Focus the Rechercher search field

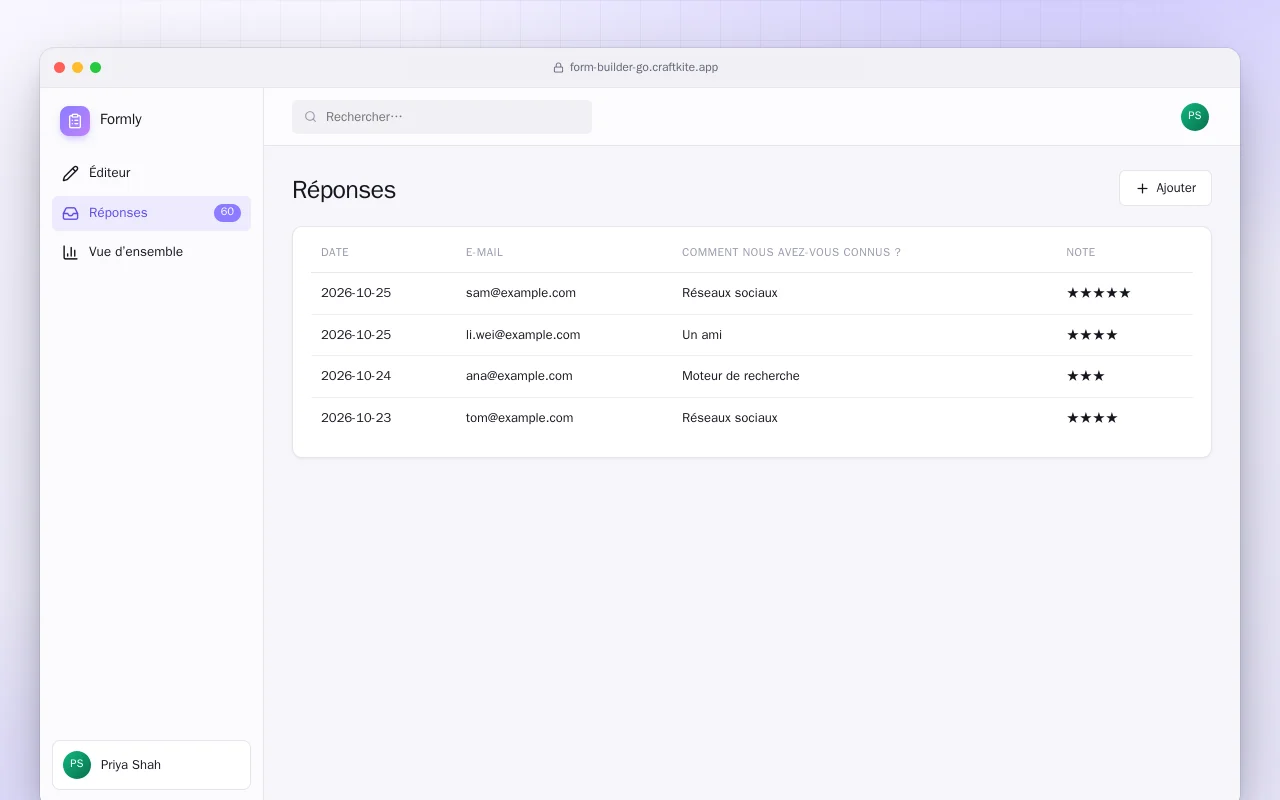pyautogui.click(x=442, y=117)
